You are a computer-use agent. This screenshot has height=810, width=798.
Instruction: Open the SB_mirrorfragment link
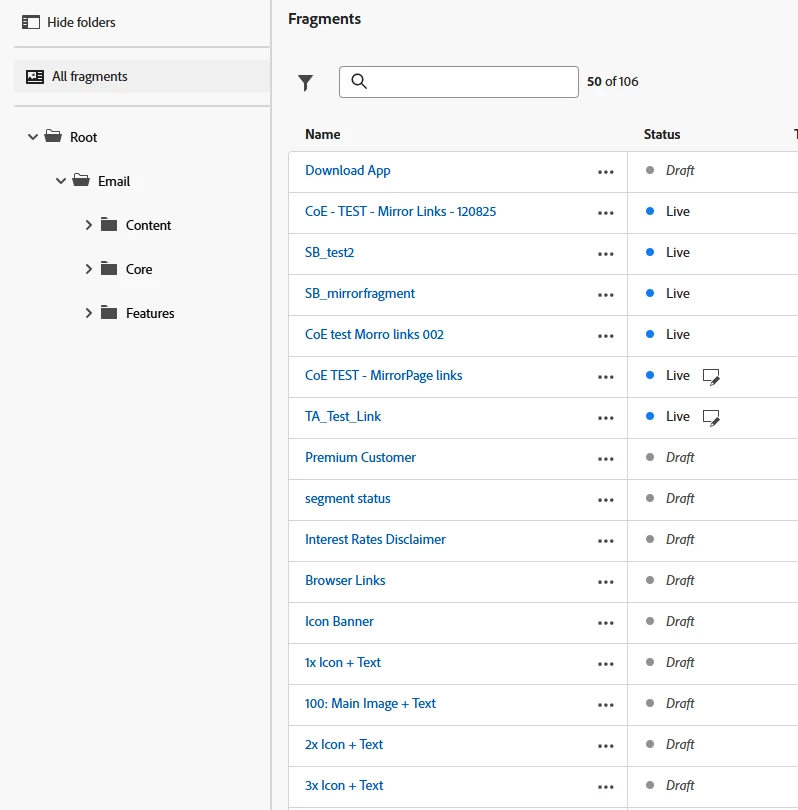point(360,293)
